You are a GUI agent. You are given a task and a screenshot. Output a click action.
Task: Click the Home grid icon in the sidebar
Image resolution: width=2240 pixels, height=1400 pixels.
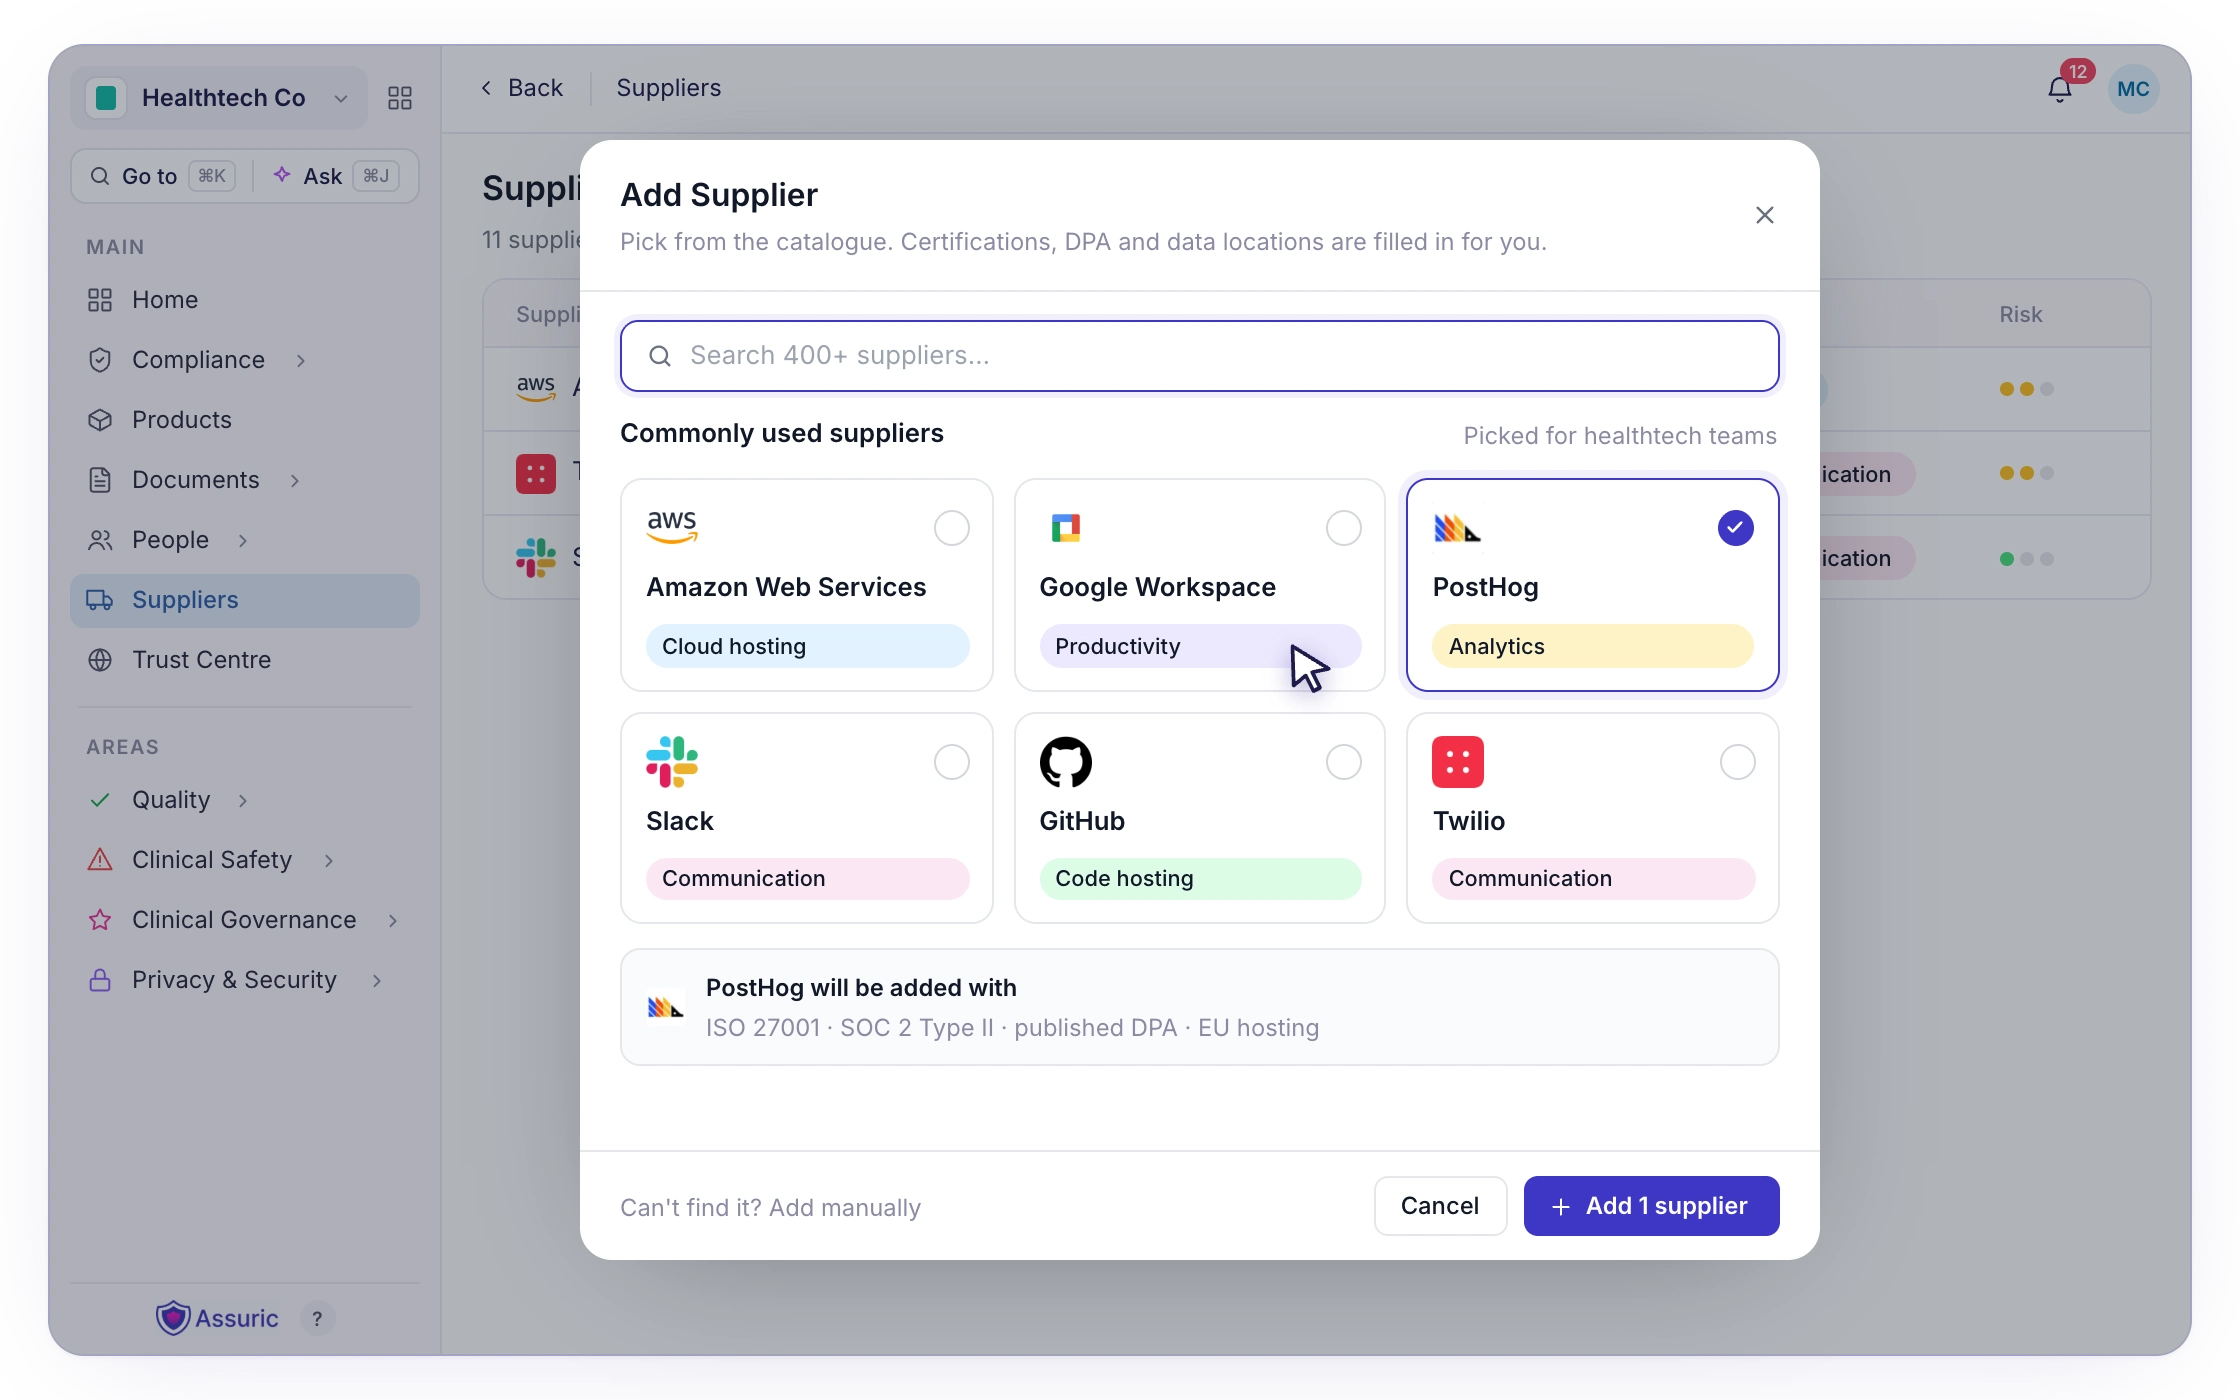(100, 300)
